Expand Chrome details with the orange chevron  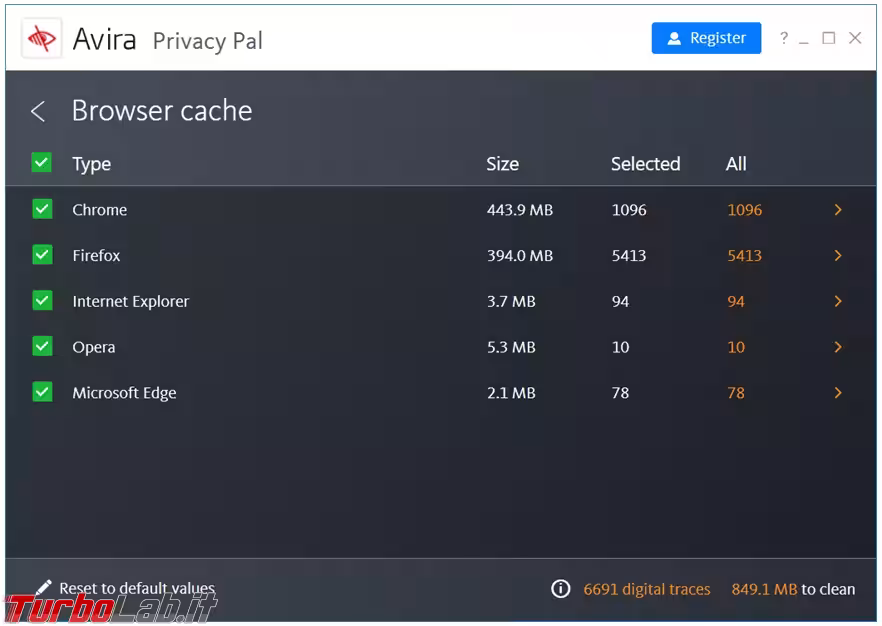point(838,210)
